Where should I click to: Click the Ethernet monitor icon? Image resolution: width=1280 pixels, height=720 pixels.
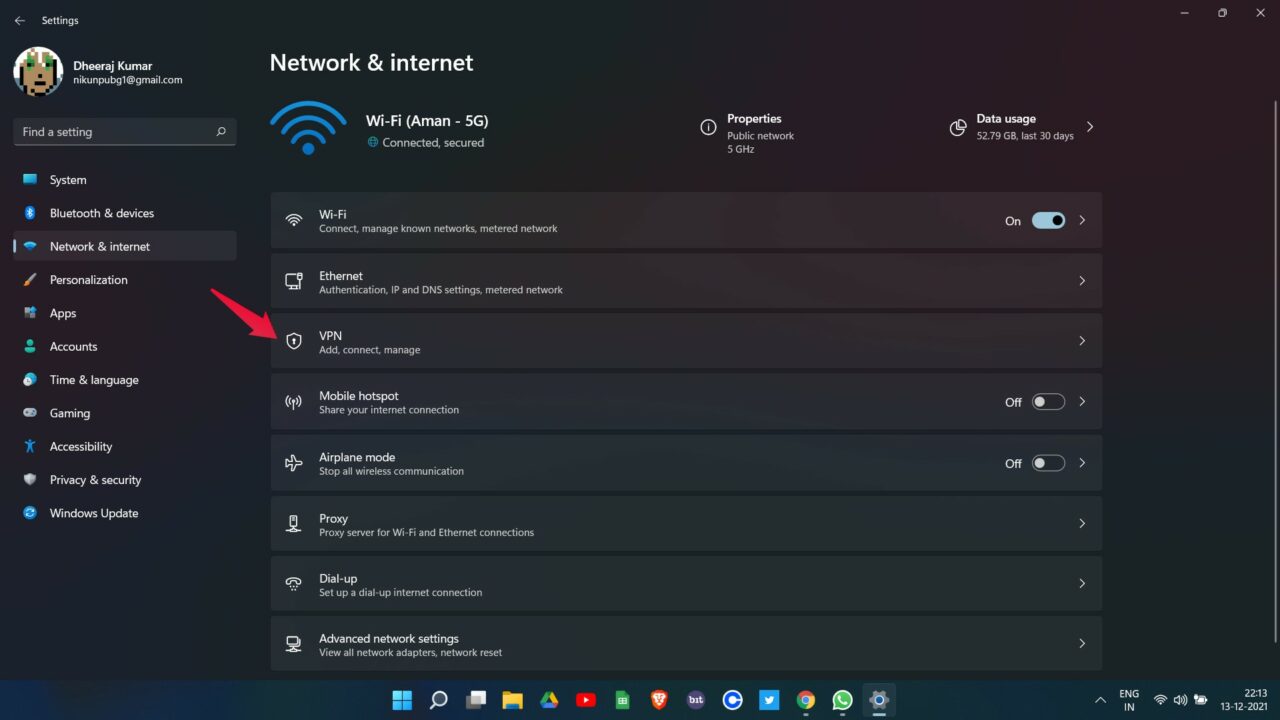[293, 281]
